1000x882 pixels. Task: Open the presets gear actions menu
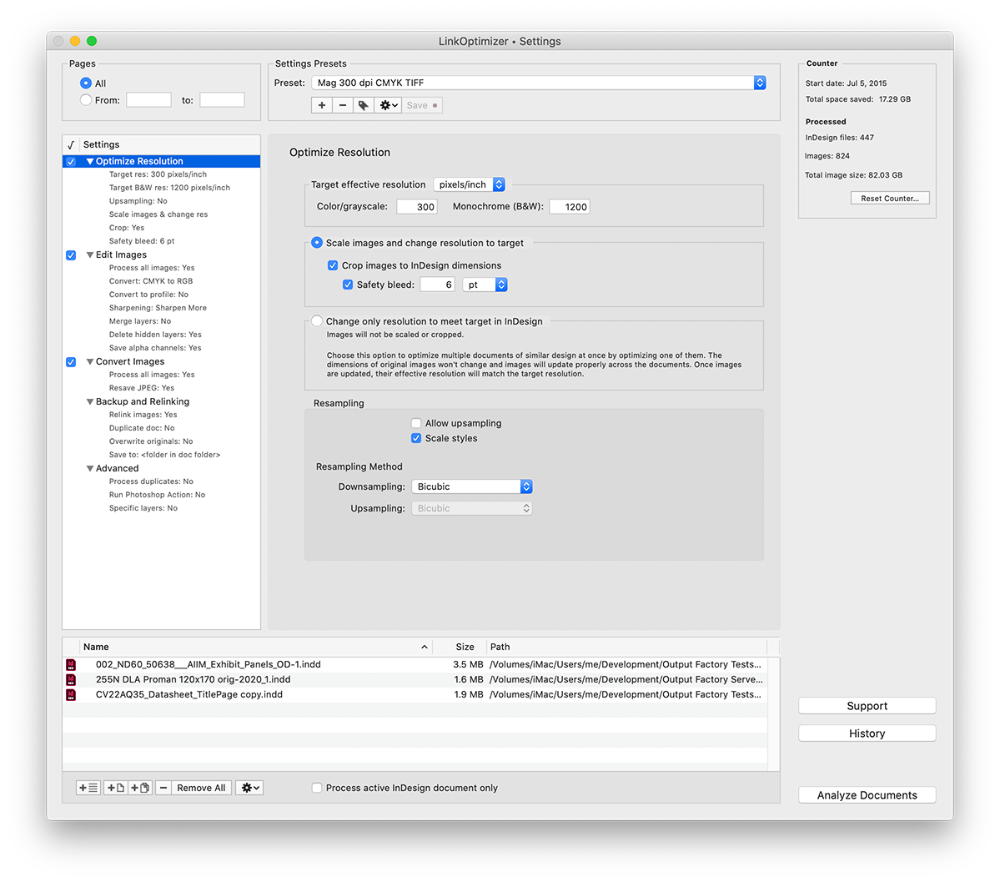(x=388, y=105)
